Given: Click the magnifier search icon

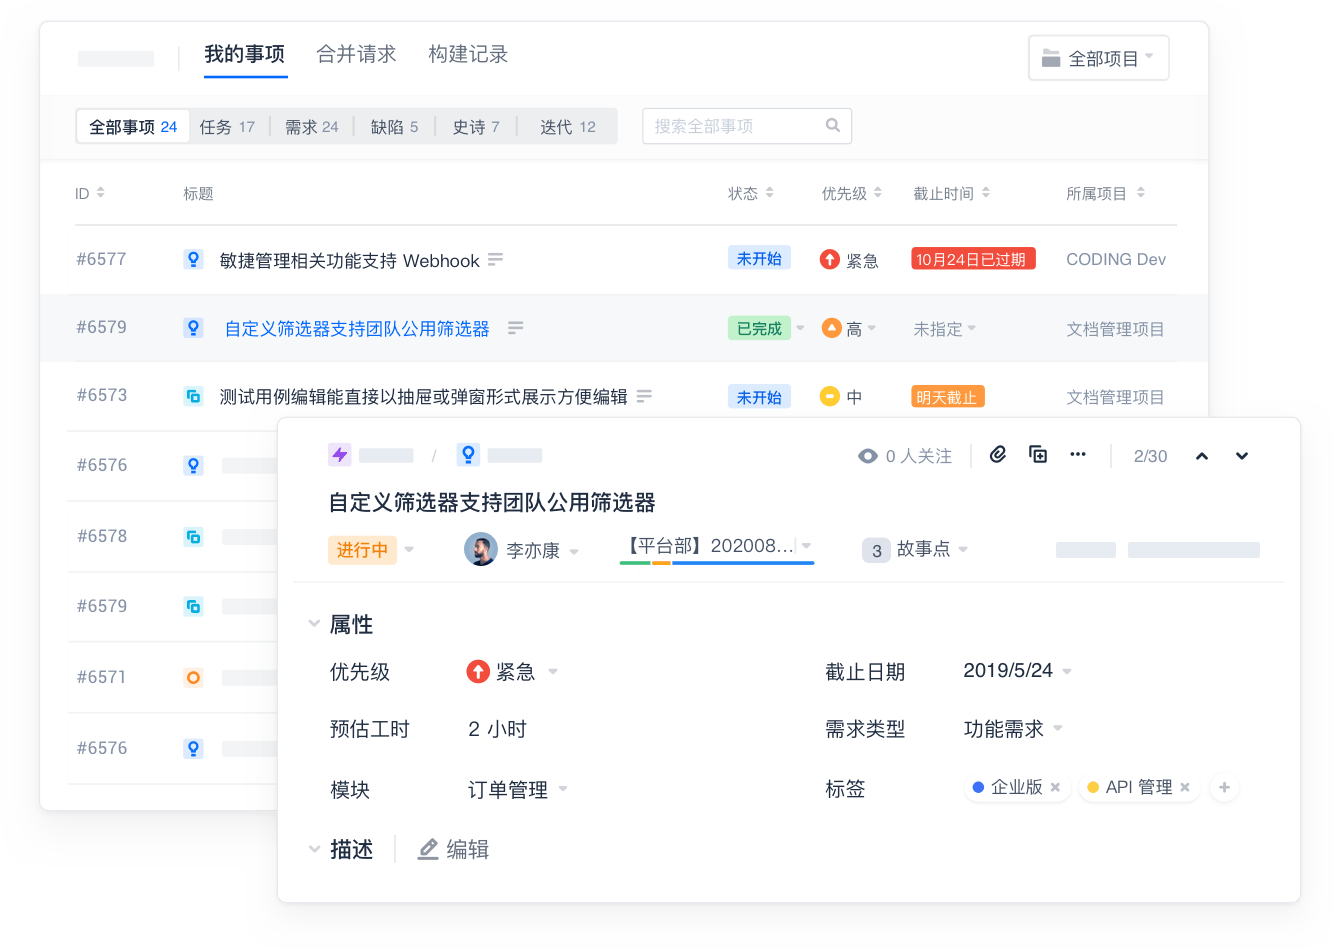Looking at the screenshot, I should tap(832, 125).
